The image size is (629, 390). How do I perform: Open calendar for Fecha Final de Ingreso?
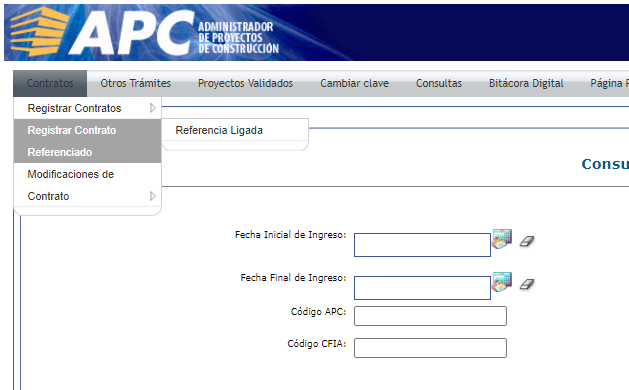point(502,282)
